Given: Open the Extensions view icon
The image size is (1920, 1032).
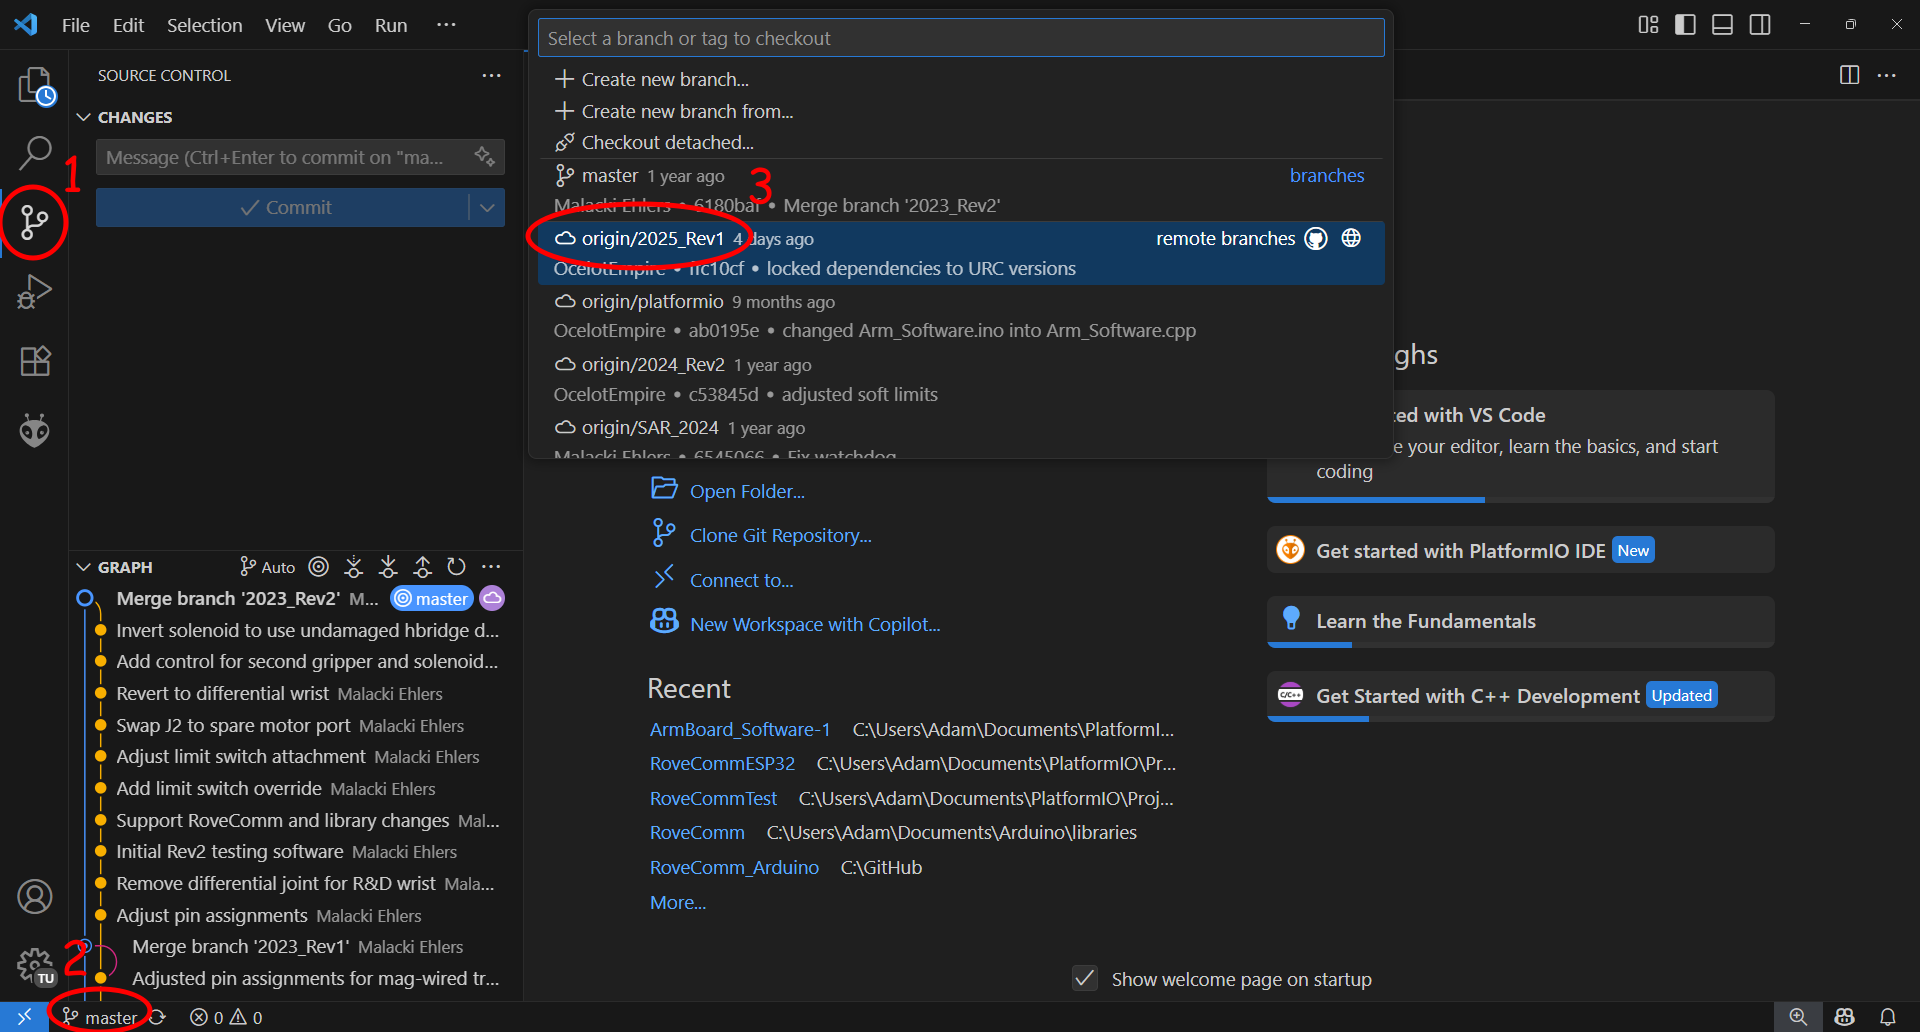Looking at the screenshot, I should tap(35, 361).
